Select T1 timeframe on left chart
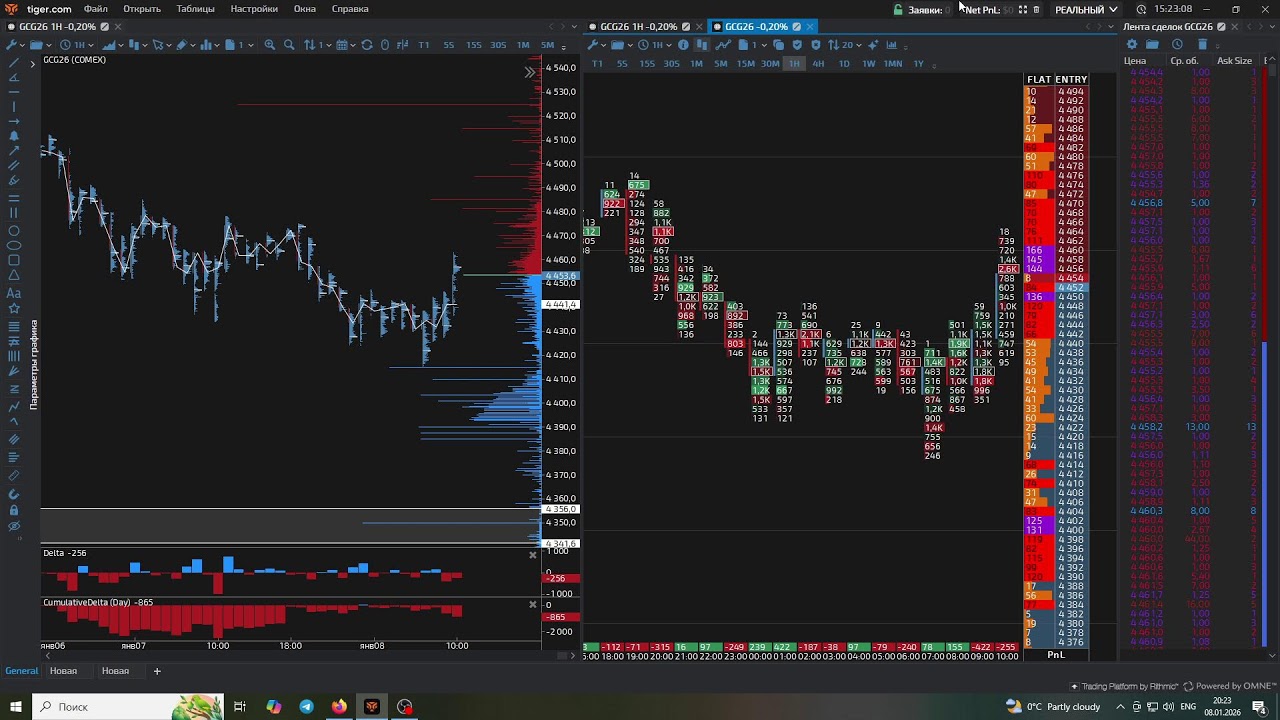1280x720 pixels. pos(424,45)
